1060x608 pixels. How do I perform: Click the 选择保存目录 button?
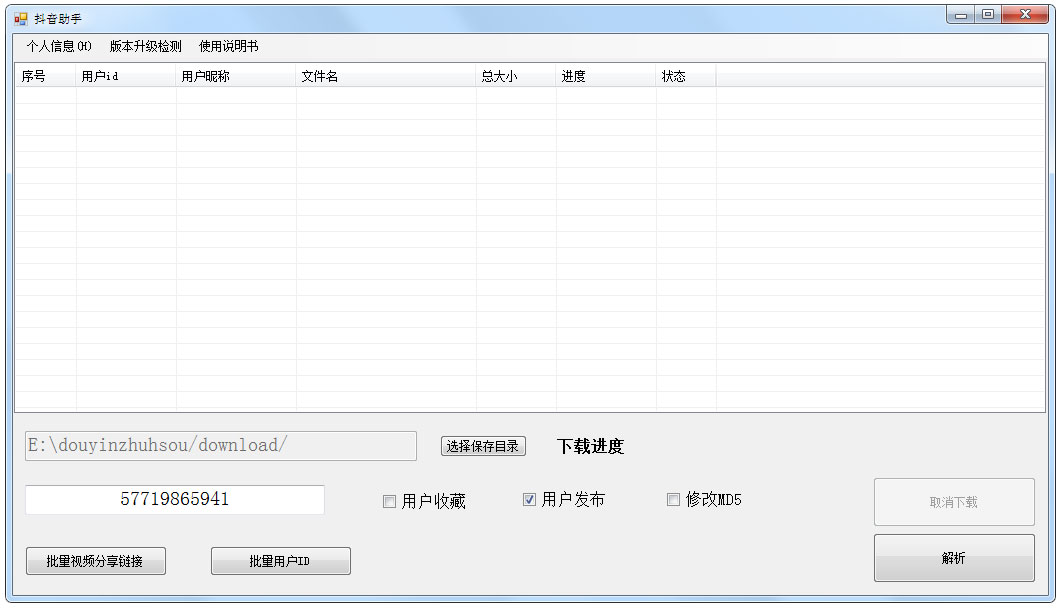pos(483,446)
